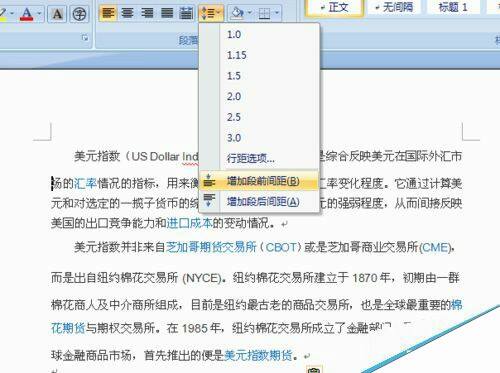Follow the CME hyperlink
The image size is (500, 373).
[435, 248]
